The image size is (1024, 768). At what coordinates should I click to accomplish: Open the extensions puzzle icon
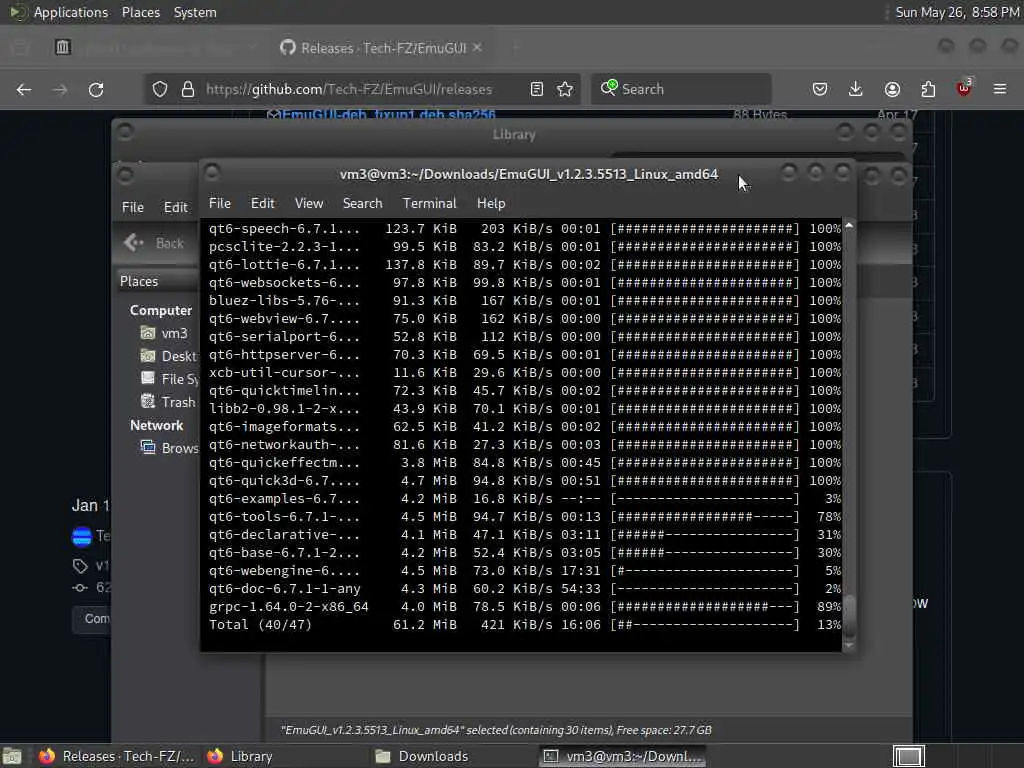point(928,89)
